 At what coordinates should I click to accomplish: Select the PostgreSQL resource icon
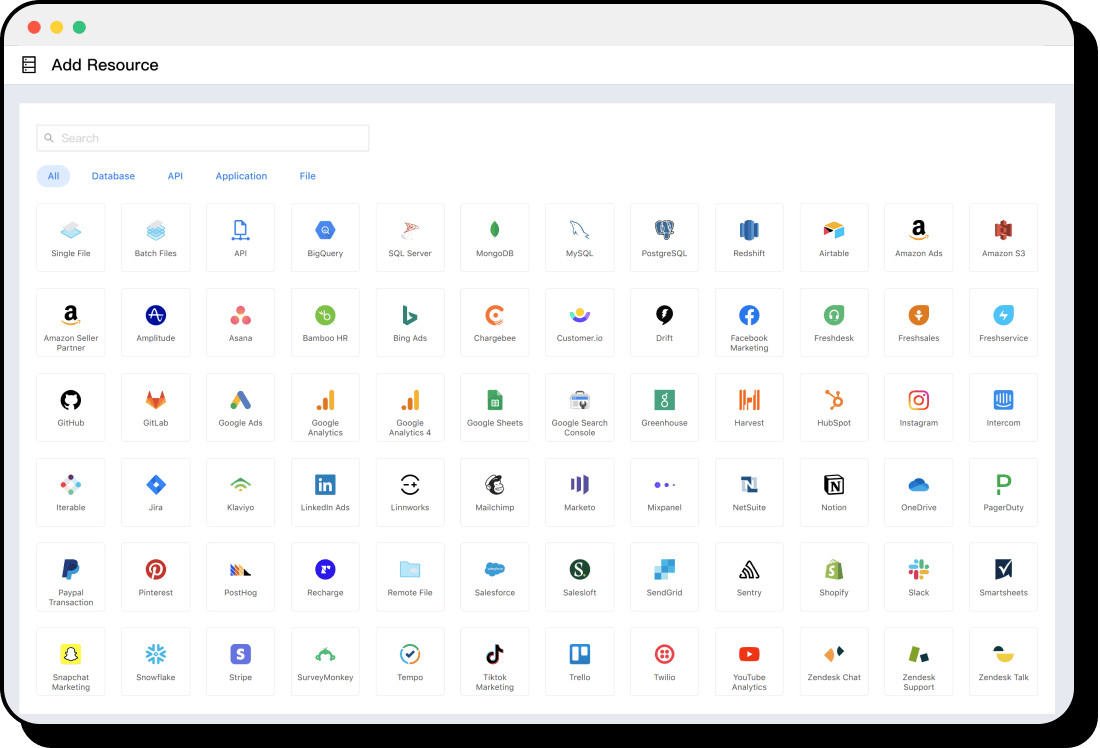click(664, 230)
